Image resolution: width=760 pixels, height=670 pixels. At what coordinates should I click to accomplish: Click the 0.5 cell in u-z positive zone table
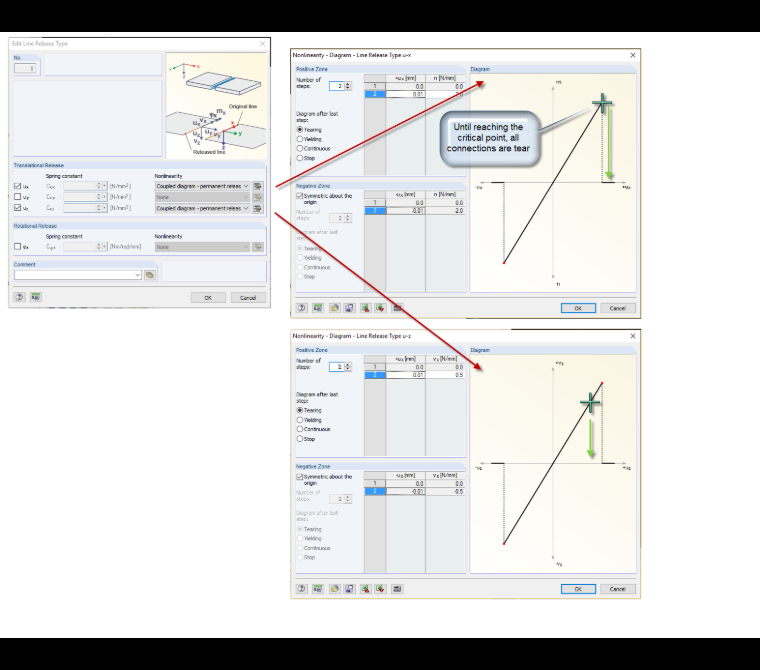tap(445, 375)
